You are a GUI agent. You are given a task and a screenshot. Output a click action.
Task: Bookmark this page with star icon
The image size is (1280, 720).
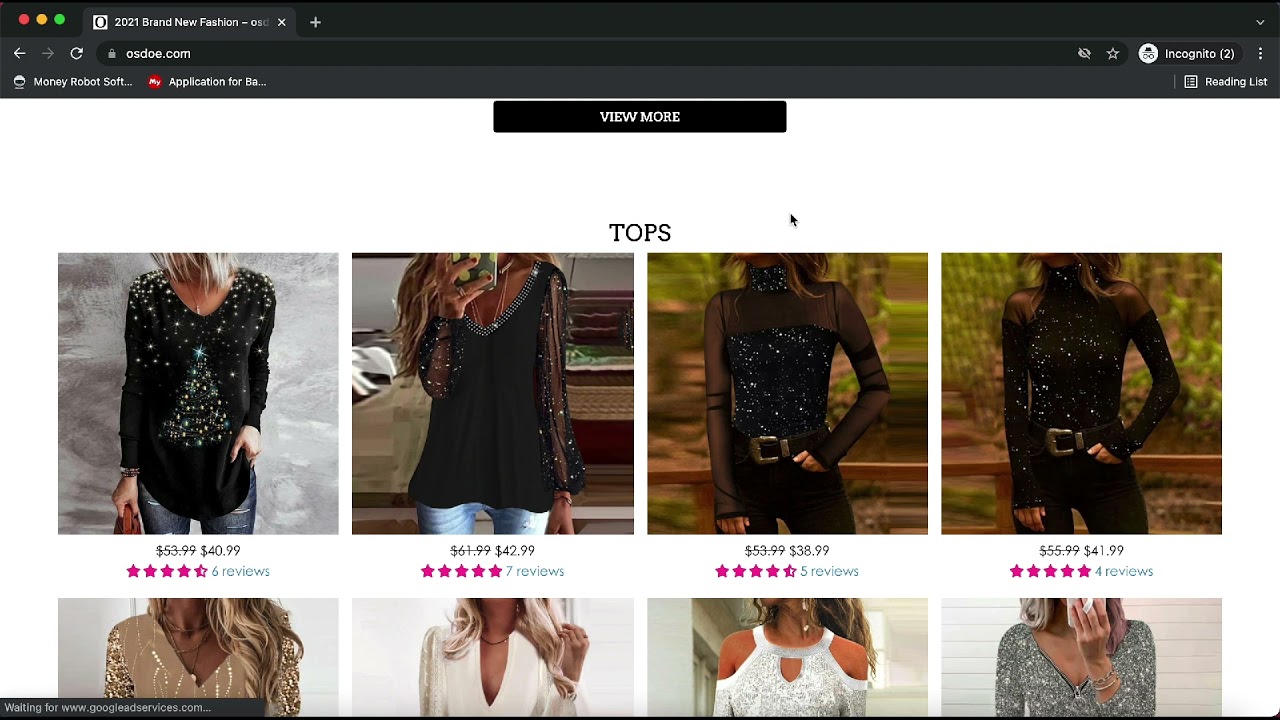1112,54
